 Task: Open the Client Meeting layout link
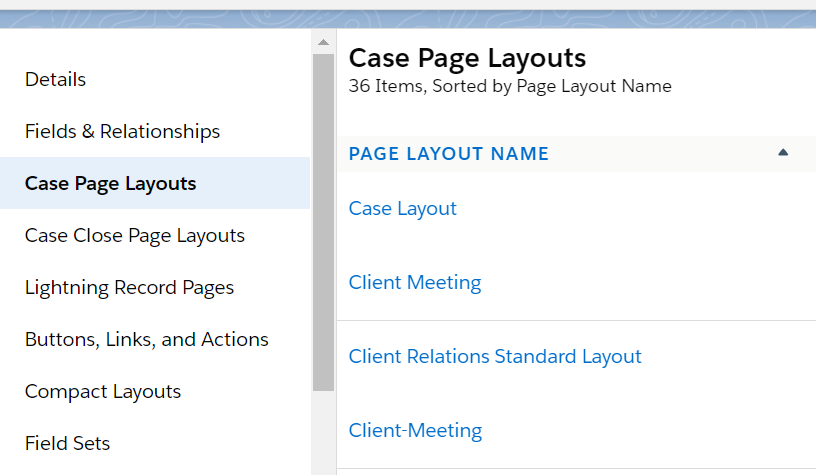tap(415, 282)
